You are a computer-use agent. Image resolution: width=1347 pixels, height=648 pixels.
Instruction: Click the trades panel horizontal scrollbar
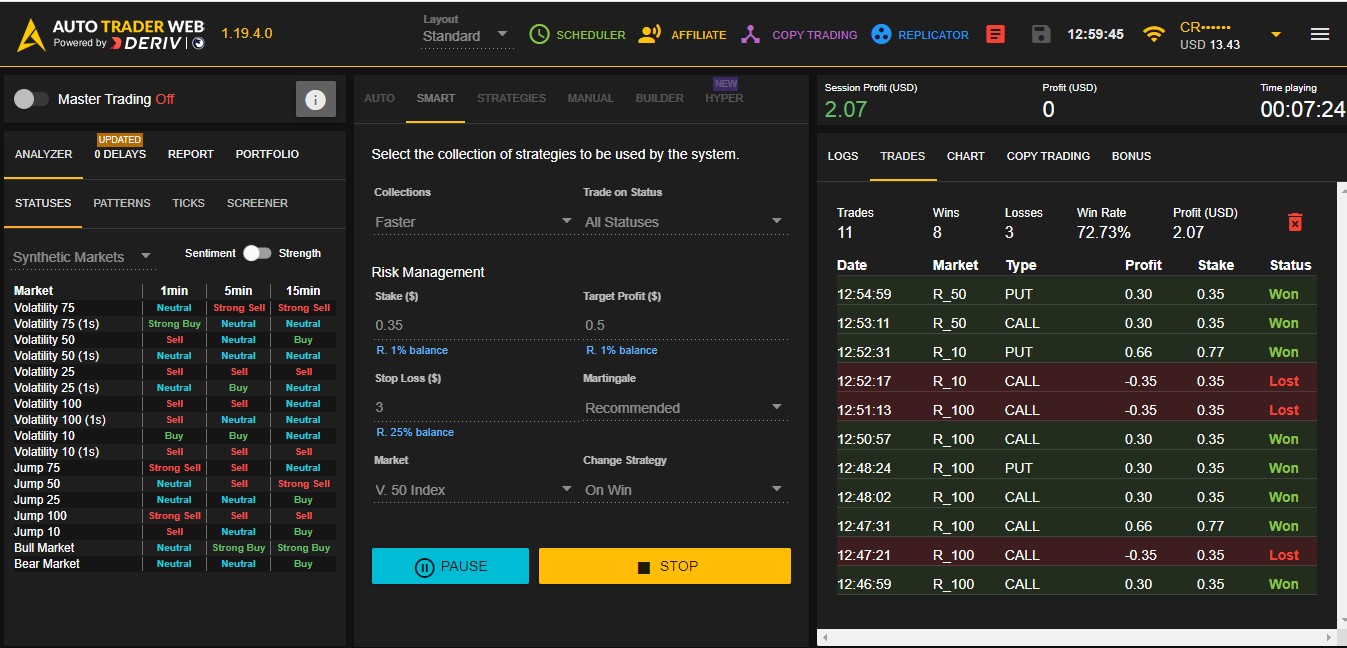pos(1075,637)
